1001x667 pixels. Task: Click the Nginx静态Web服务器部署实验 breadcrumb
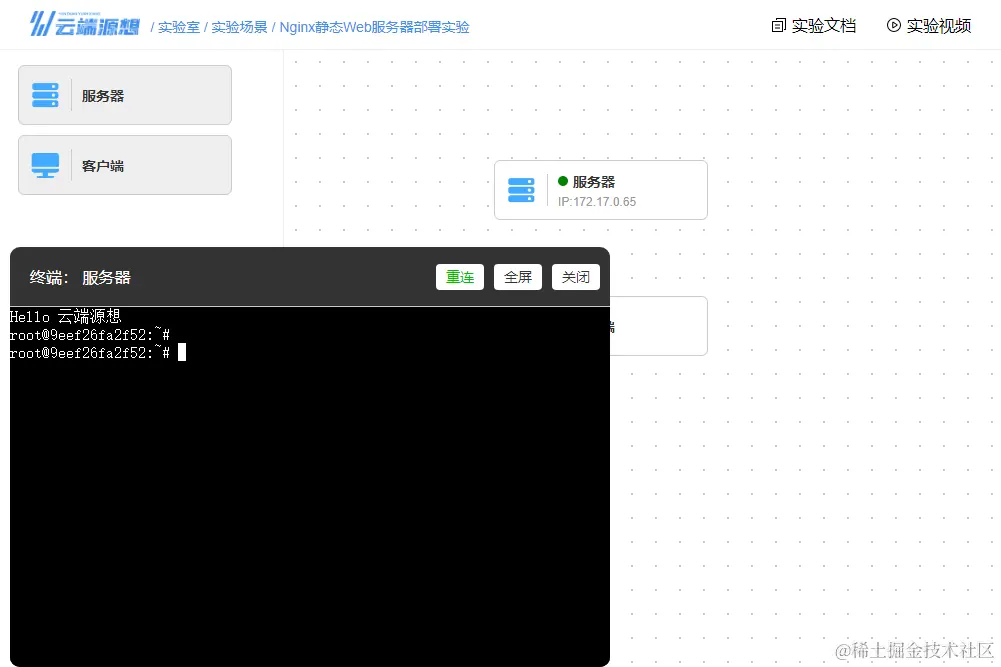[374, 27]
